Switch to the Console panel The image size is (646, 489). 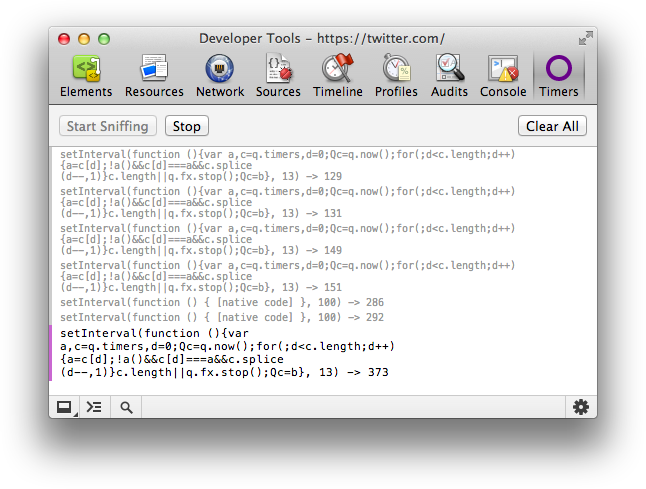(503, 76)
